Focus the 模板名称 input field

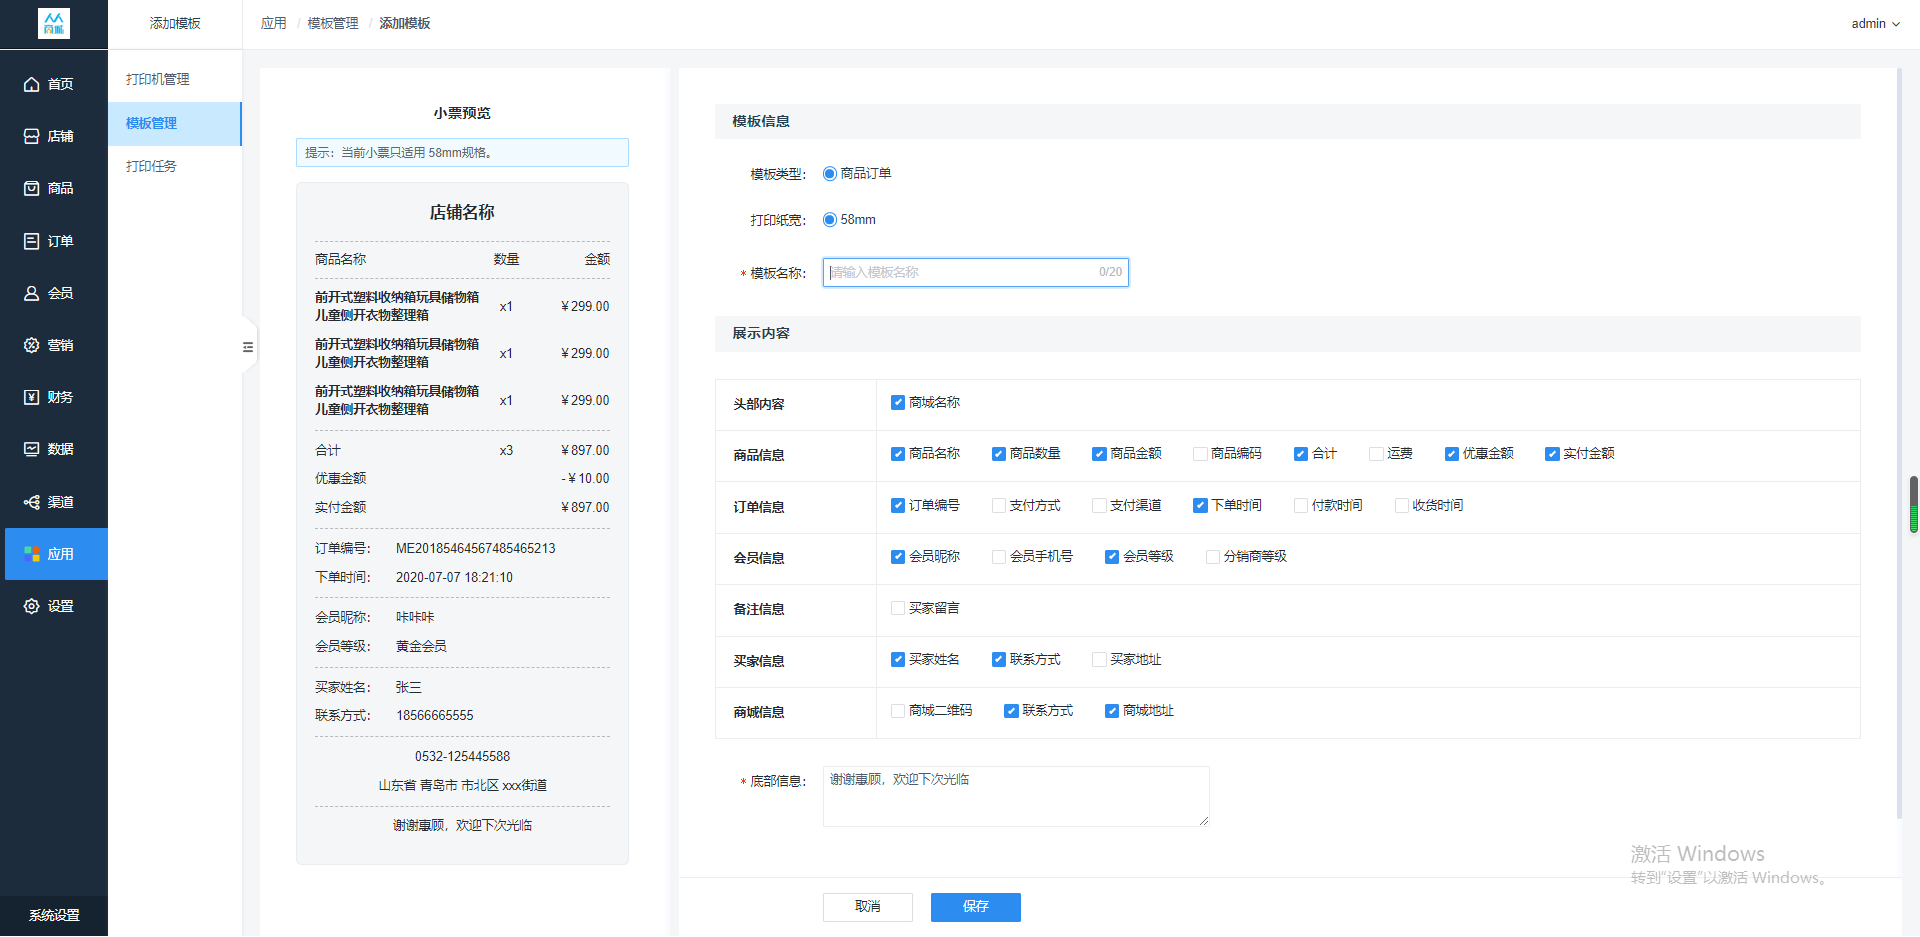976,272
